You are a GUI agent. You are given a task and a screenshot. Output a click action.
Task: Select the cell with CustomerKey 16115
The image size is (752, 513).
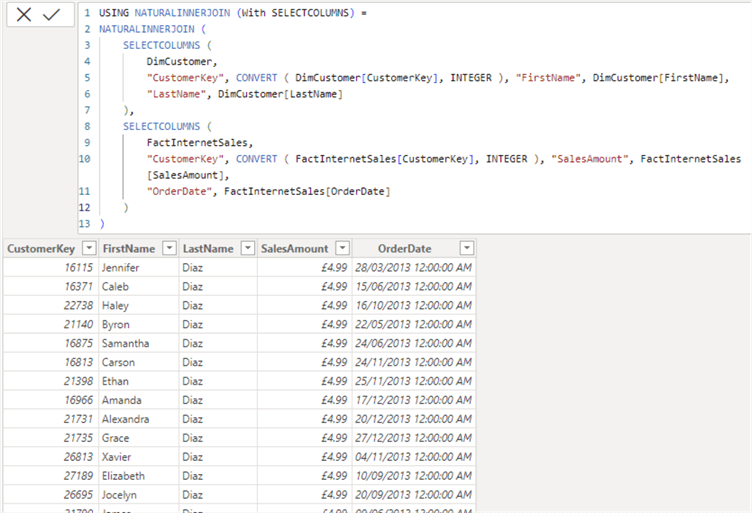pyautogui.click(x=51, y=268)
